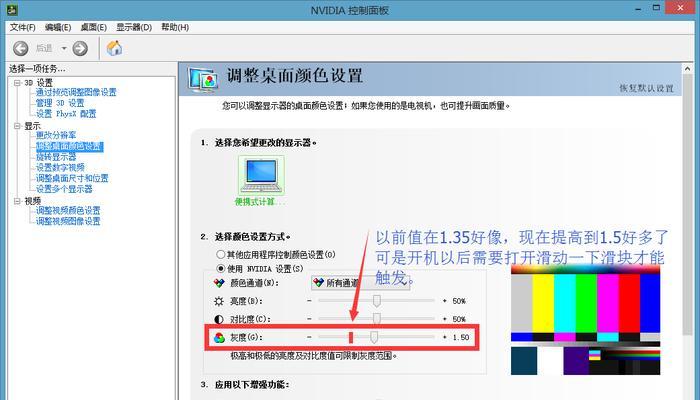This screenshot has height=400, width=700.
Task: Click the color channel icon beside 颜色通道
Action: [219, 283]
